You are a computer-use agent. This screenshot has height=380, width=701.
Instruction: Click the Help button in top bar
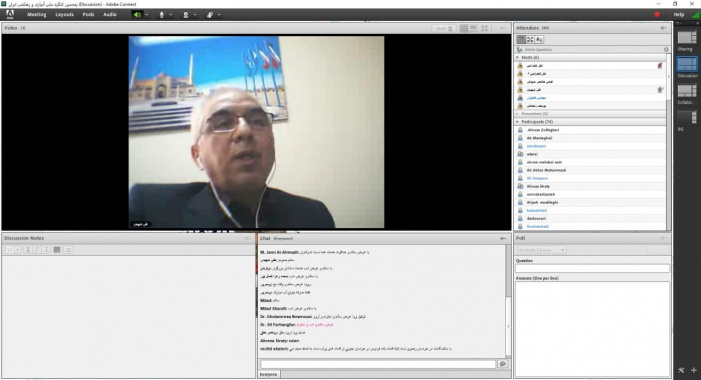(x=679, y=15)
